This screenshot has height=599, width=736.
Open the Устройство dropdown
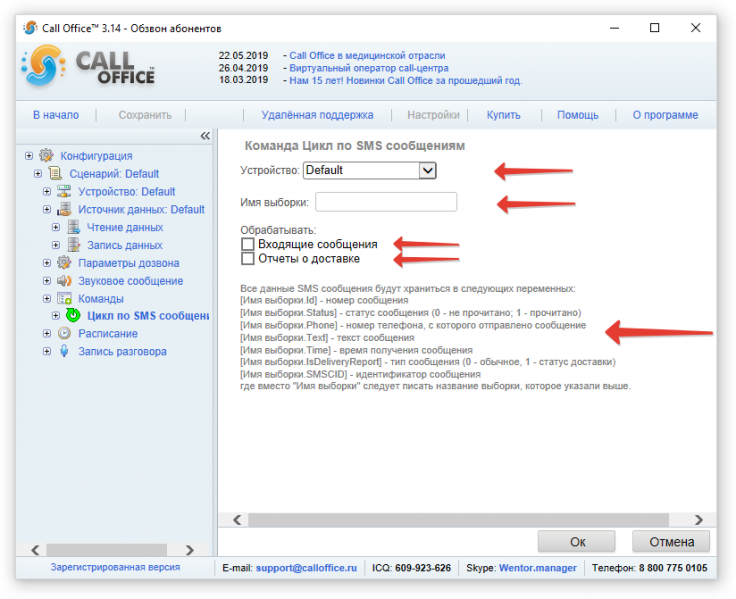click(428, 170)
